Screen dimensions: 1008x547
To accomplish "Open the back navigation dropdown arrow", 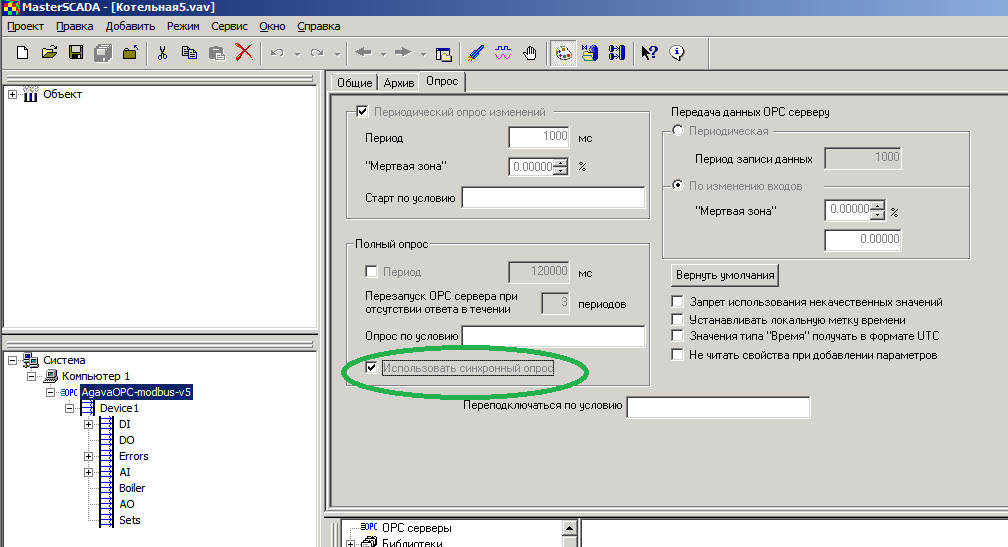I will coord(383,54).
